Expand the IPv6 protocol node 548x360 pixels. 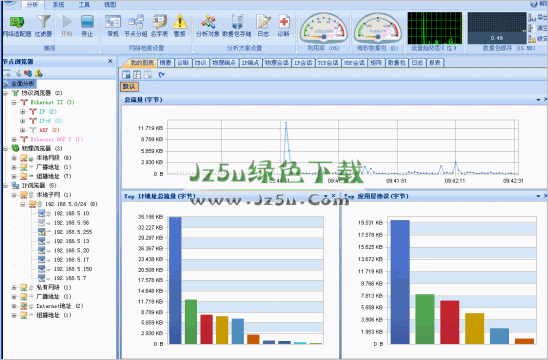(23, 121)
